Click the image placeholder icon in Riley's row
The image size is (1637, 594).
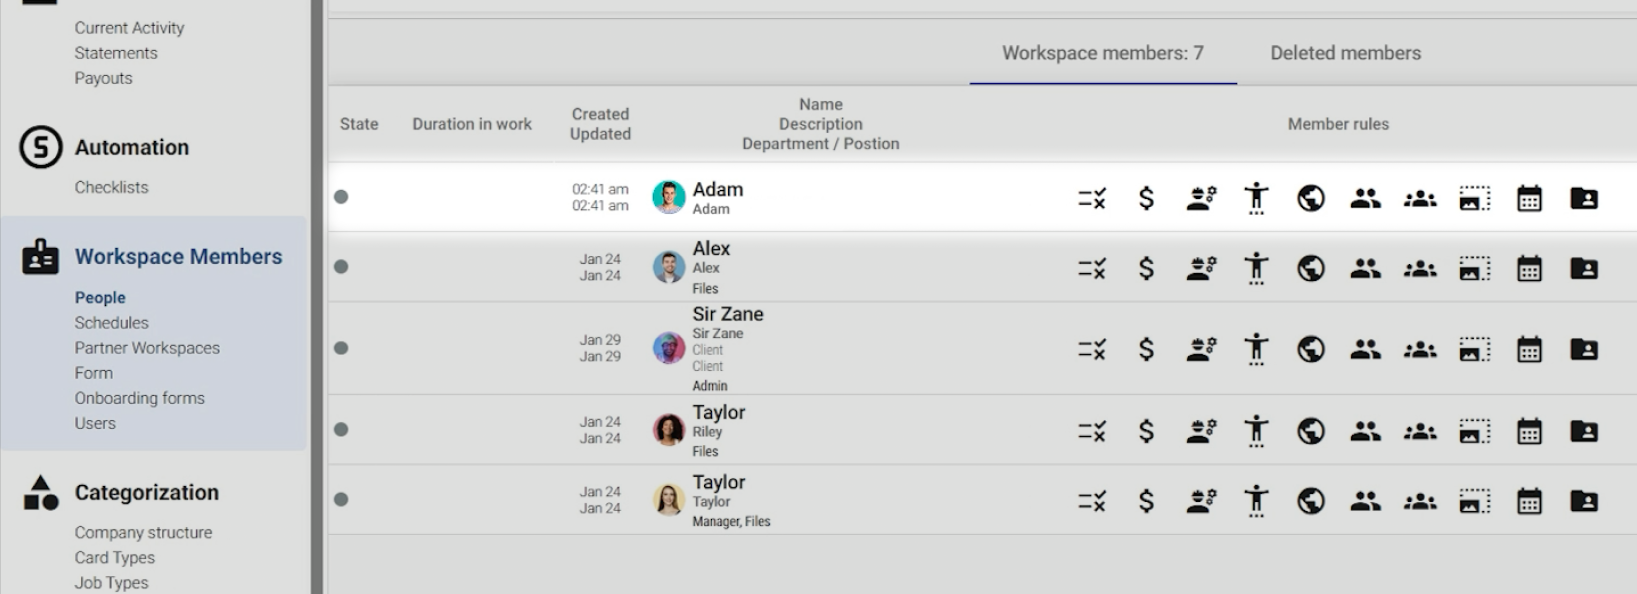[x=1474, y=431]
